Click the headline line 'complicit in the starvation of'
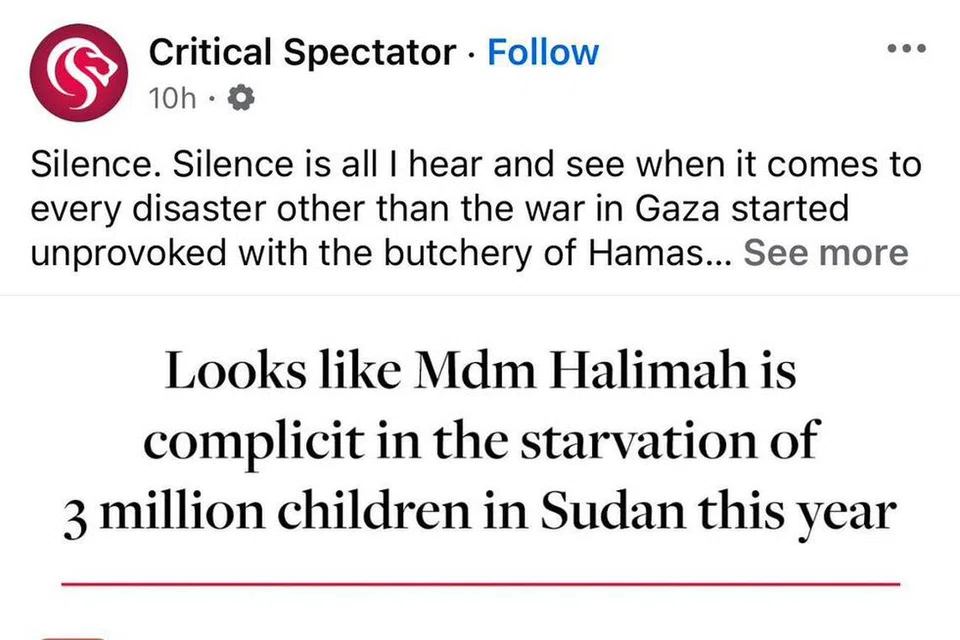 (480, 442)
